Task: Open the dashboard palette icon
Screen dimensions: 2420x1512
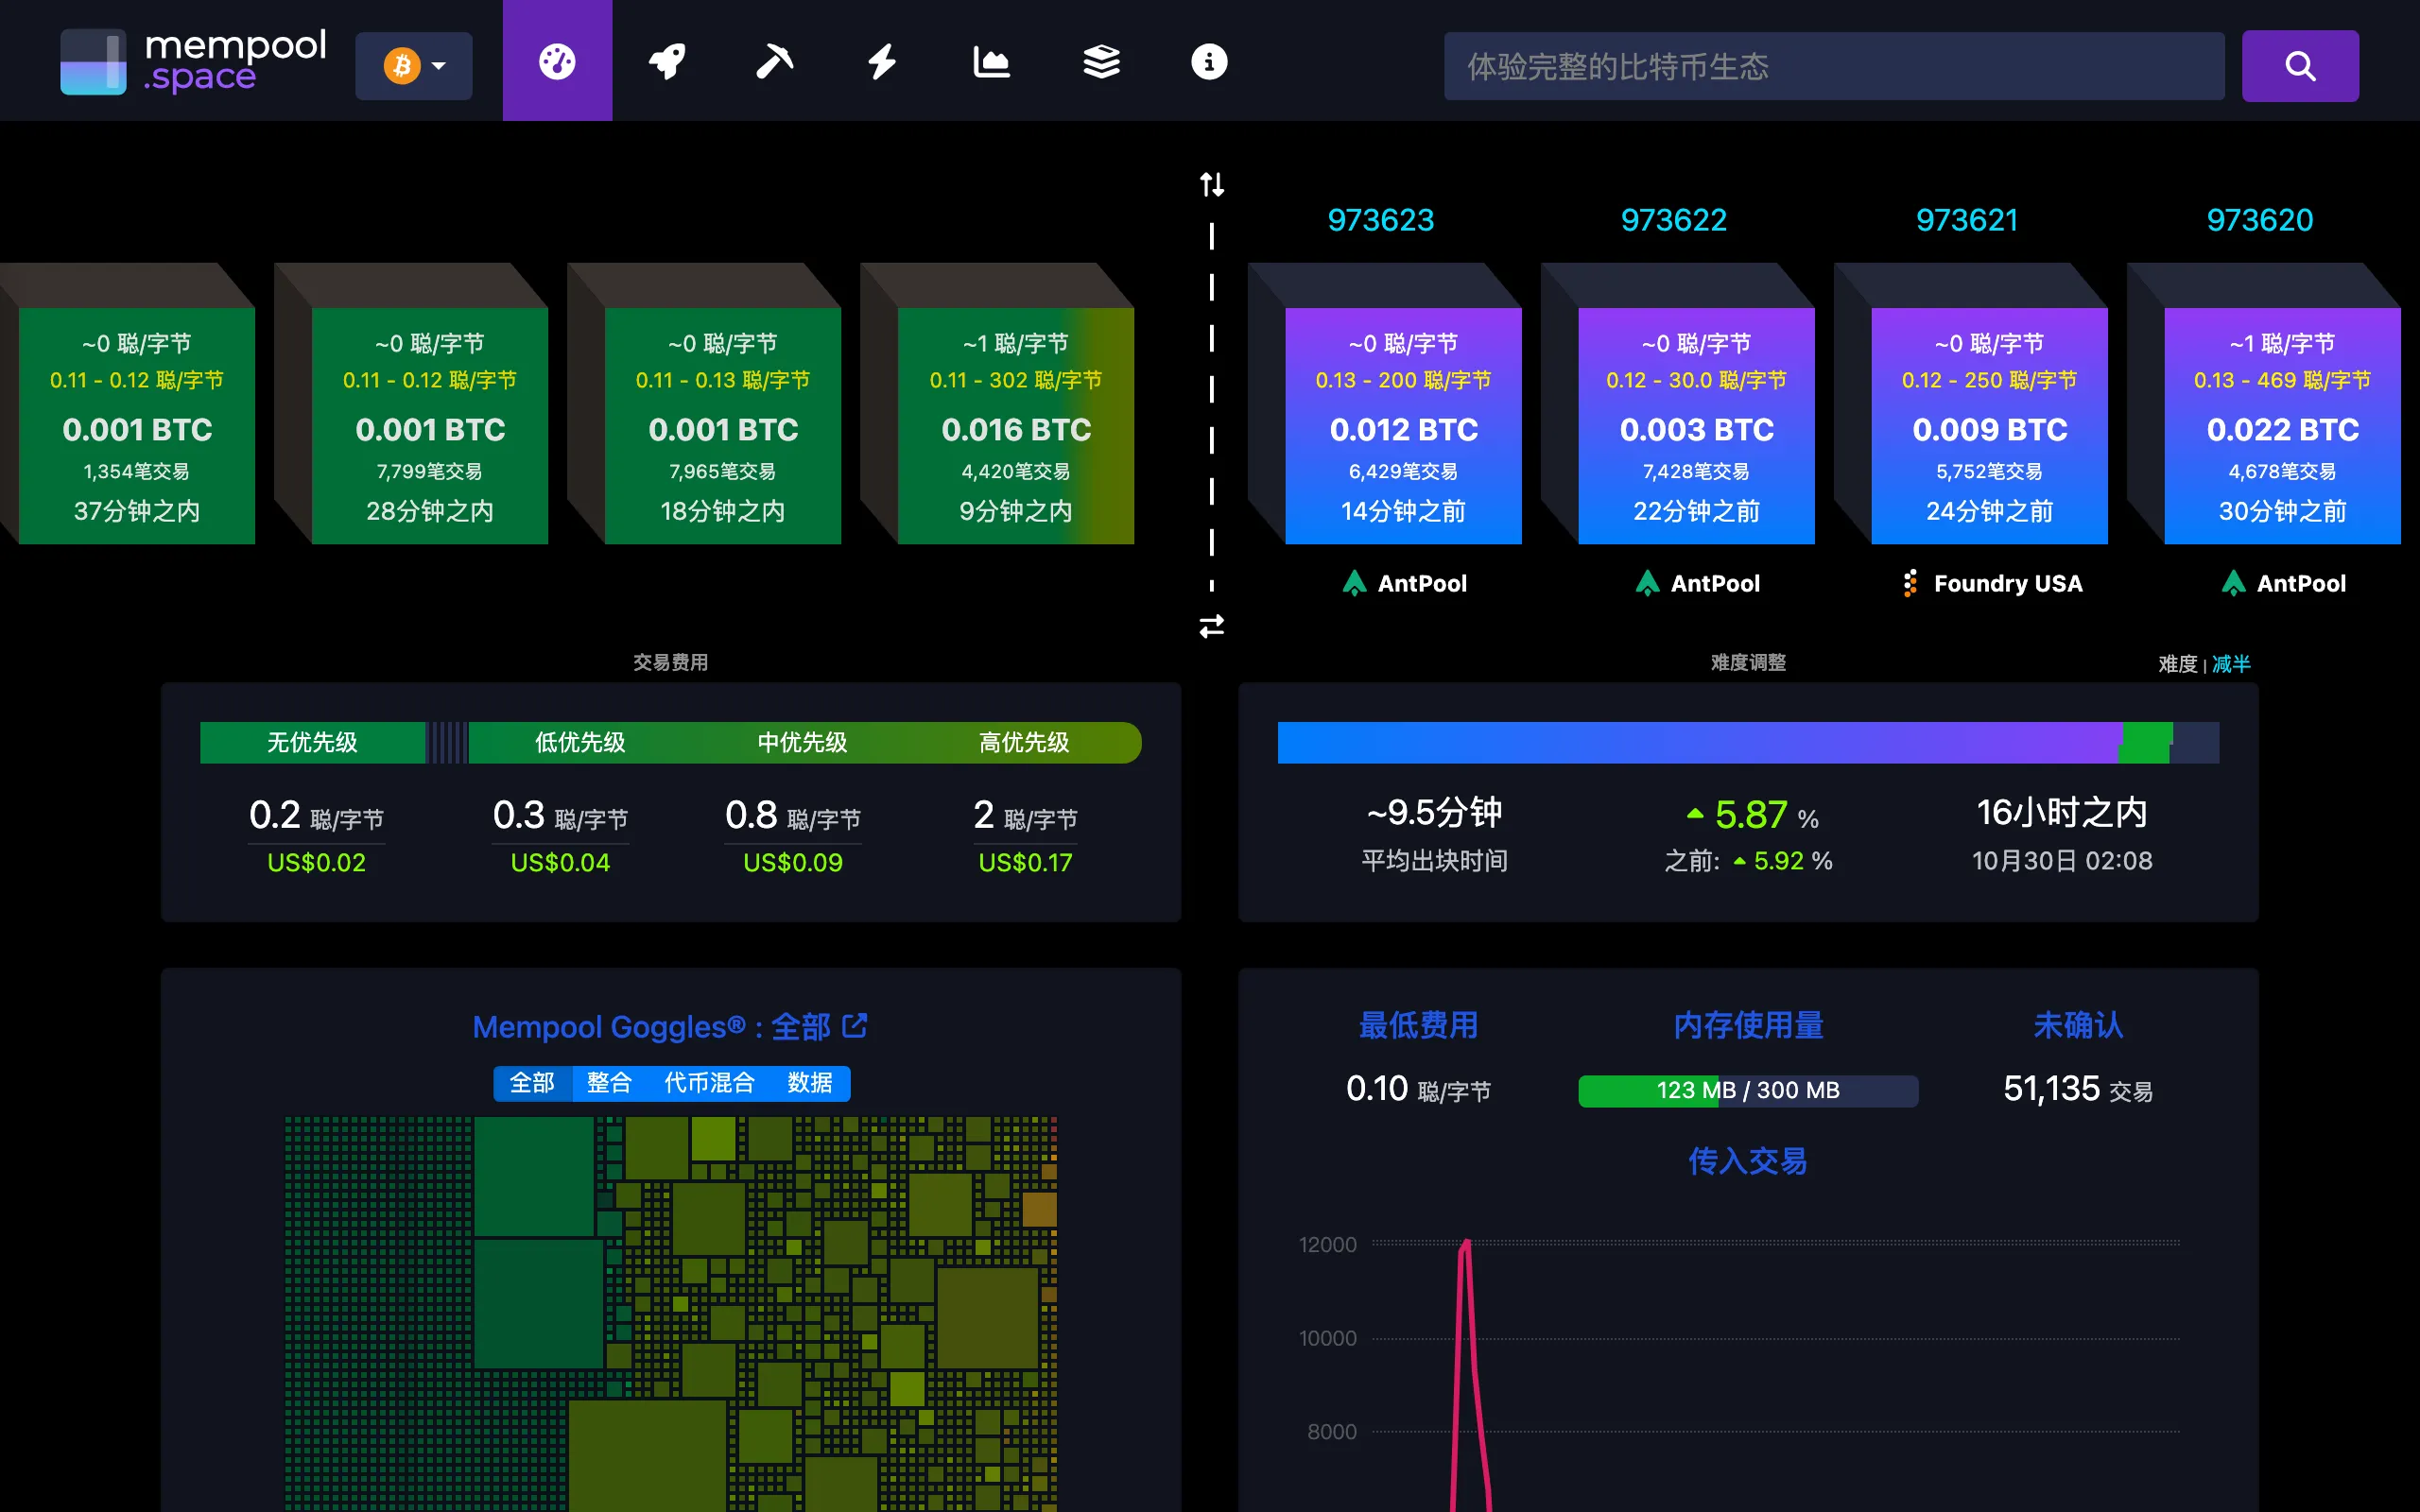Action: (x=557, y=62)
